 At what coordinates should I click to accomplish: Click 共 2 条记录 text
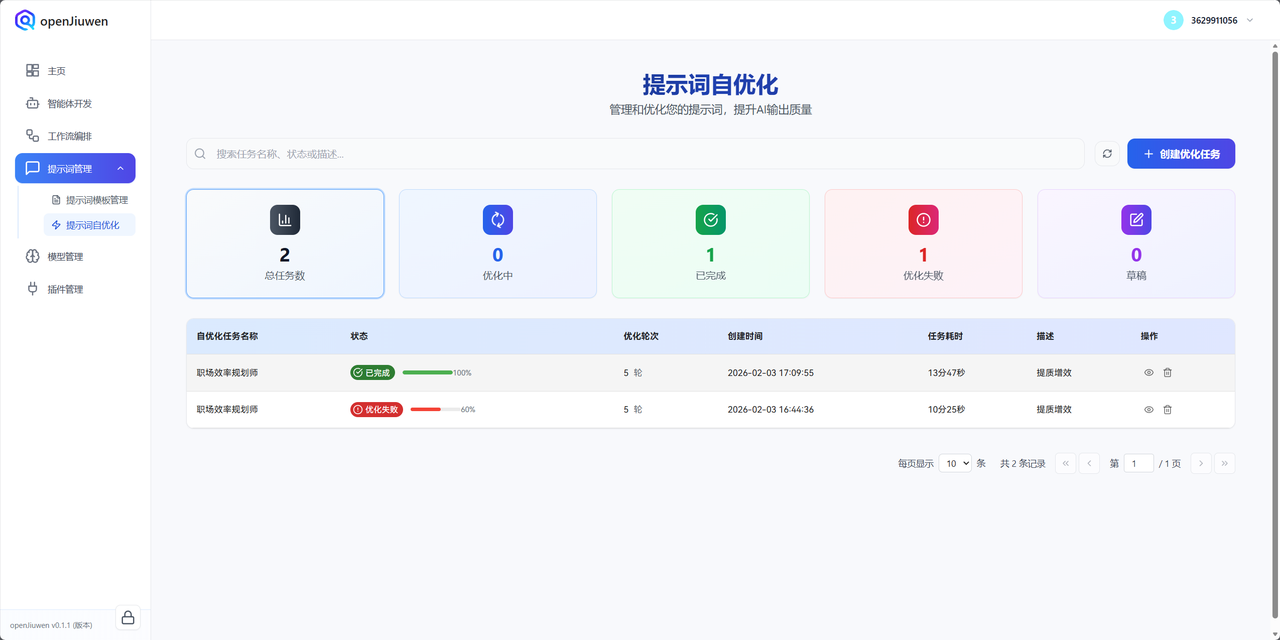click(1023, 463)
